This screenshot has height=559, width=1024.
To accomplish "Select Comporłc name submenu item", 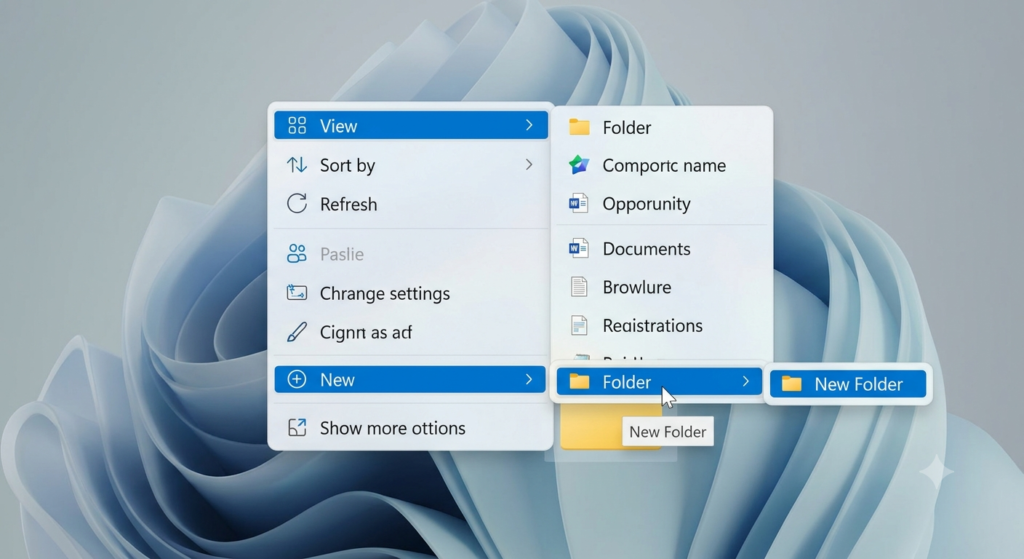I will pyautogui.click(x=662, y=165).
